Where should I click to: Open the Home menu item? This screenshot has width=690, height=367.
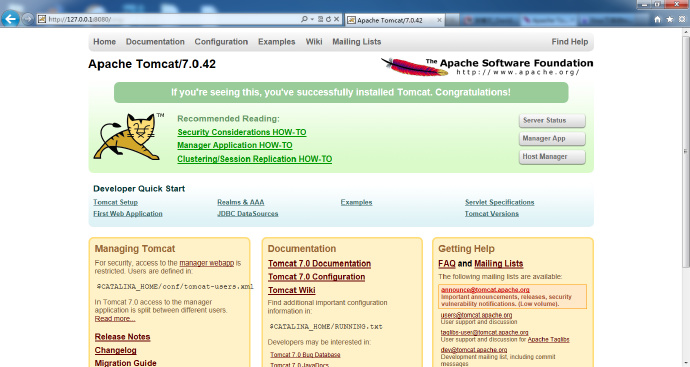click(x=104, y=42)
